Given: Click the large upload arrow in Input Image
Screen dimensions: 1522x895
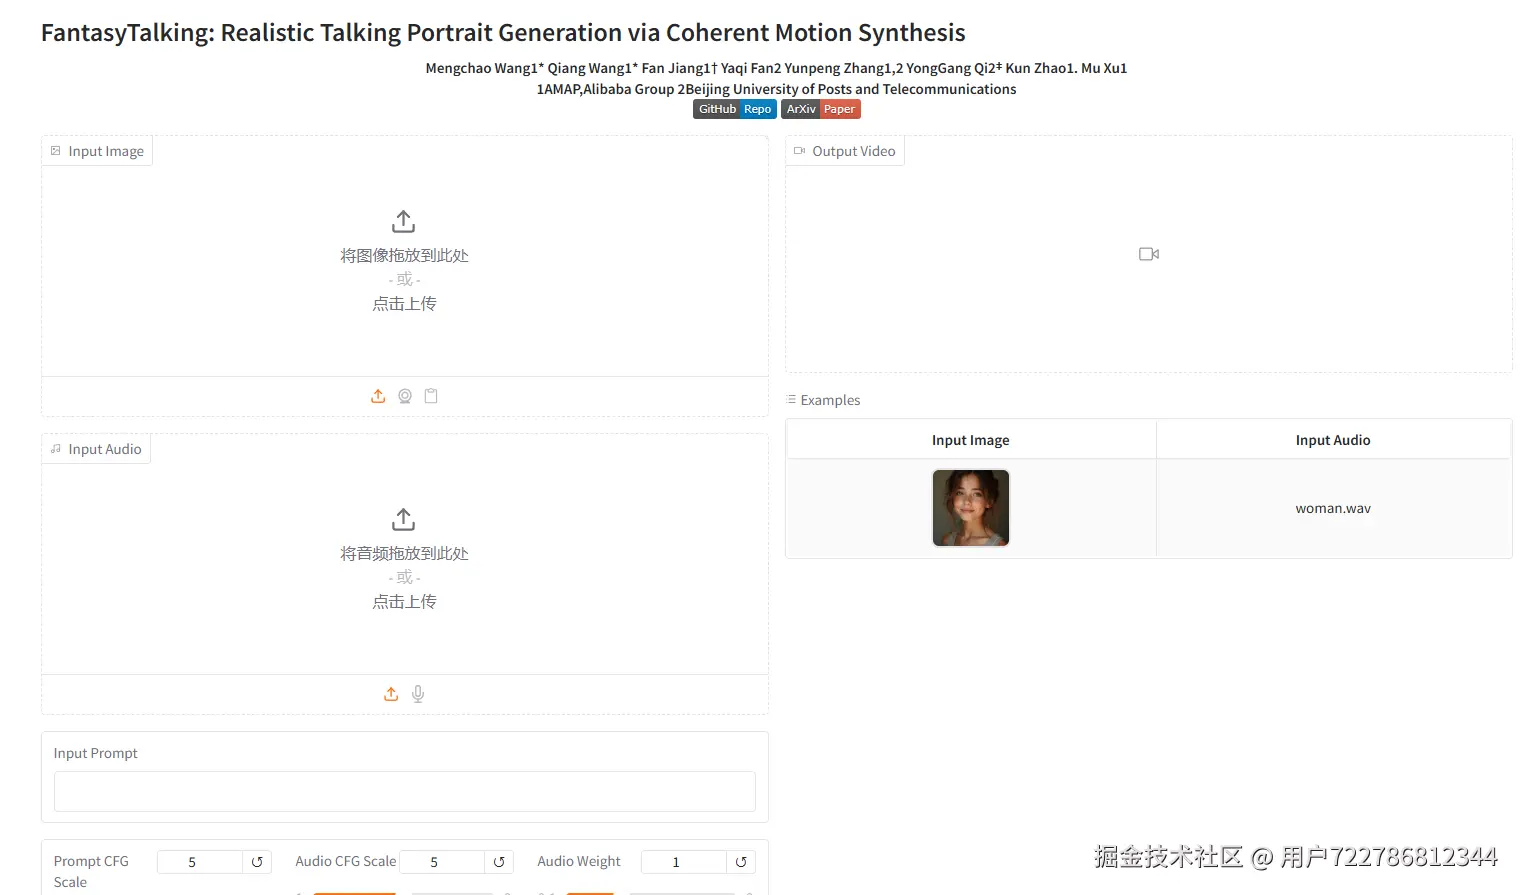Looking at the screenshot, I should (404, 221).
